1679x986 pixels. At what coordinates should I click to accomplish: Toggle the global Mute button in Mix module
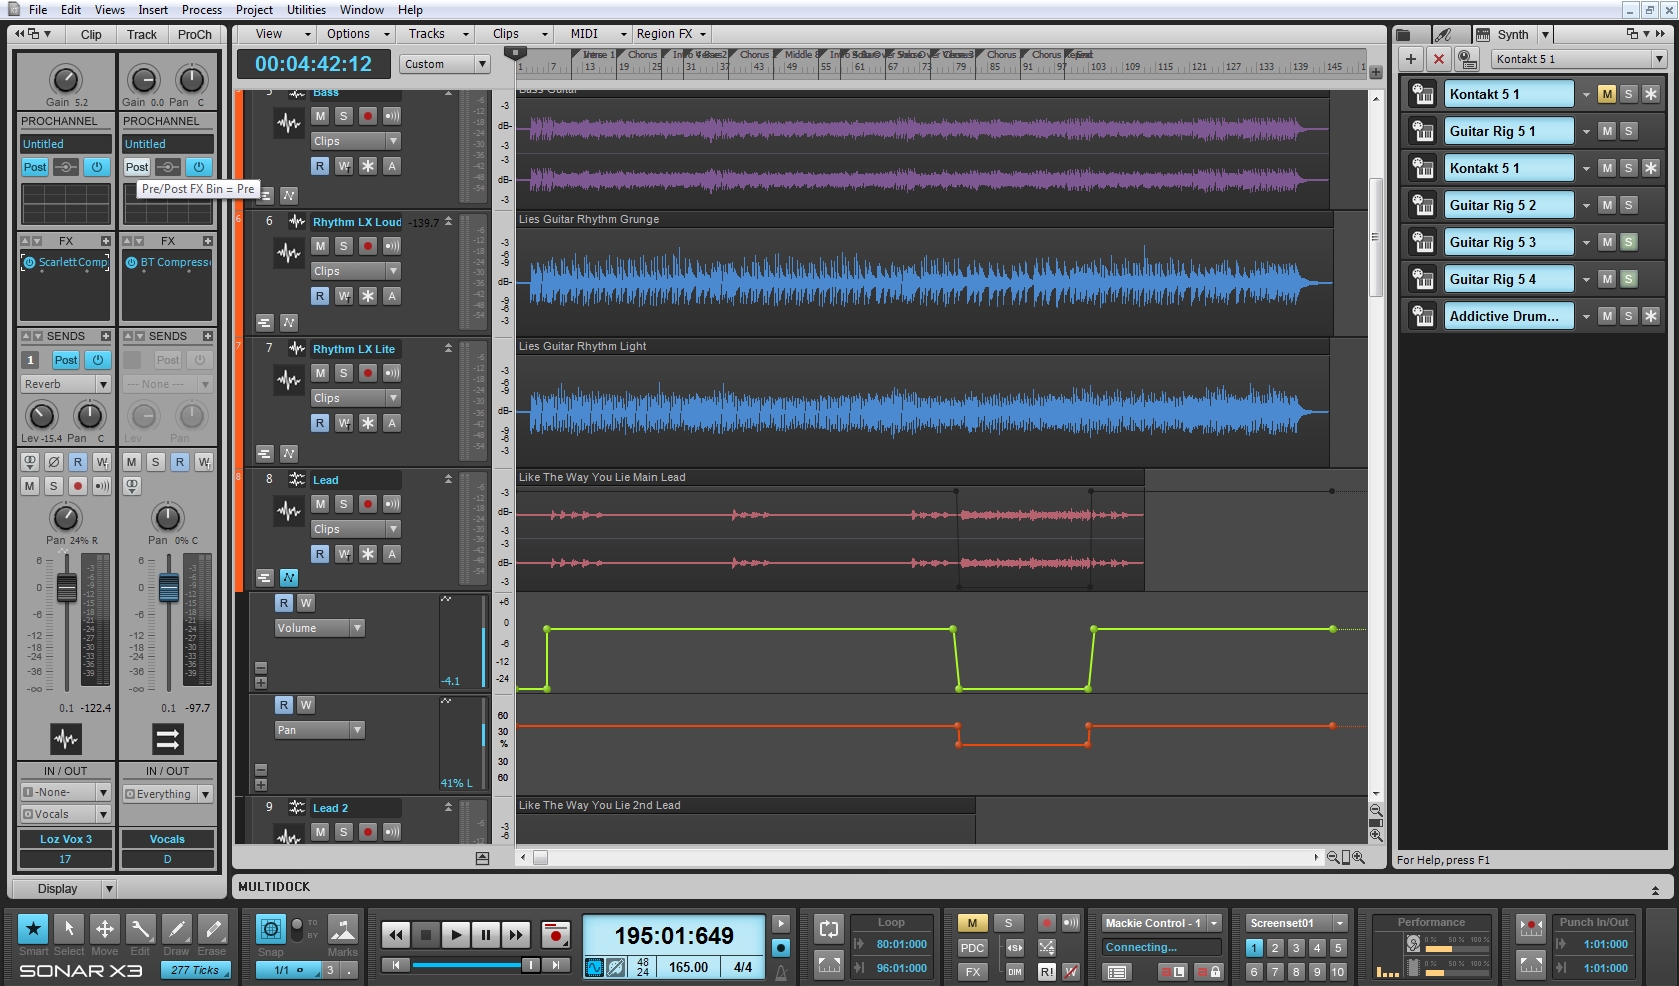point(972,923)
